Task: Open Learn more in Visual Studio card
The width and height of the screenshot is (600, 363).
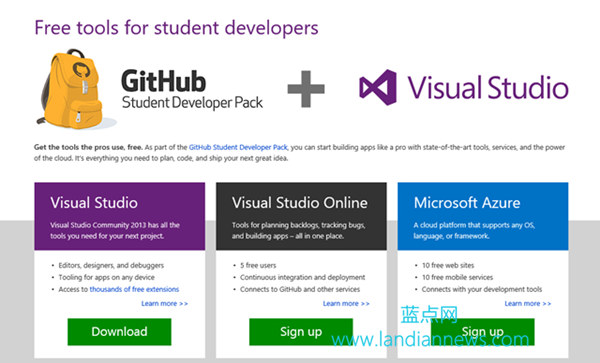Action: click(x=165, y=304)
